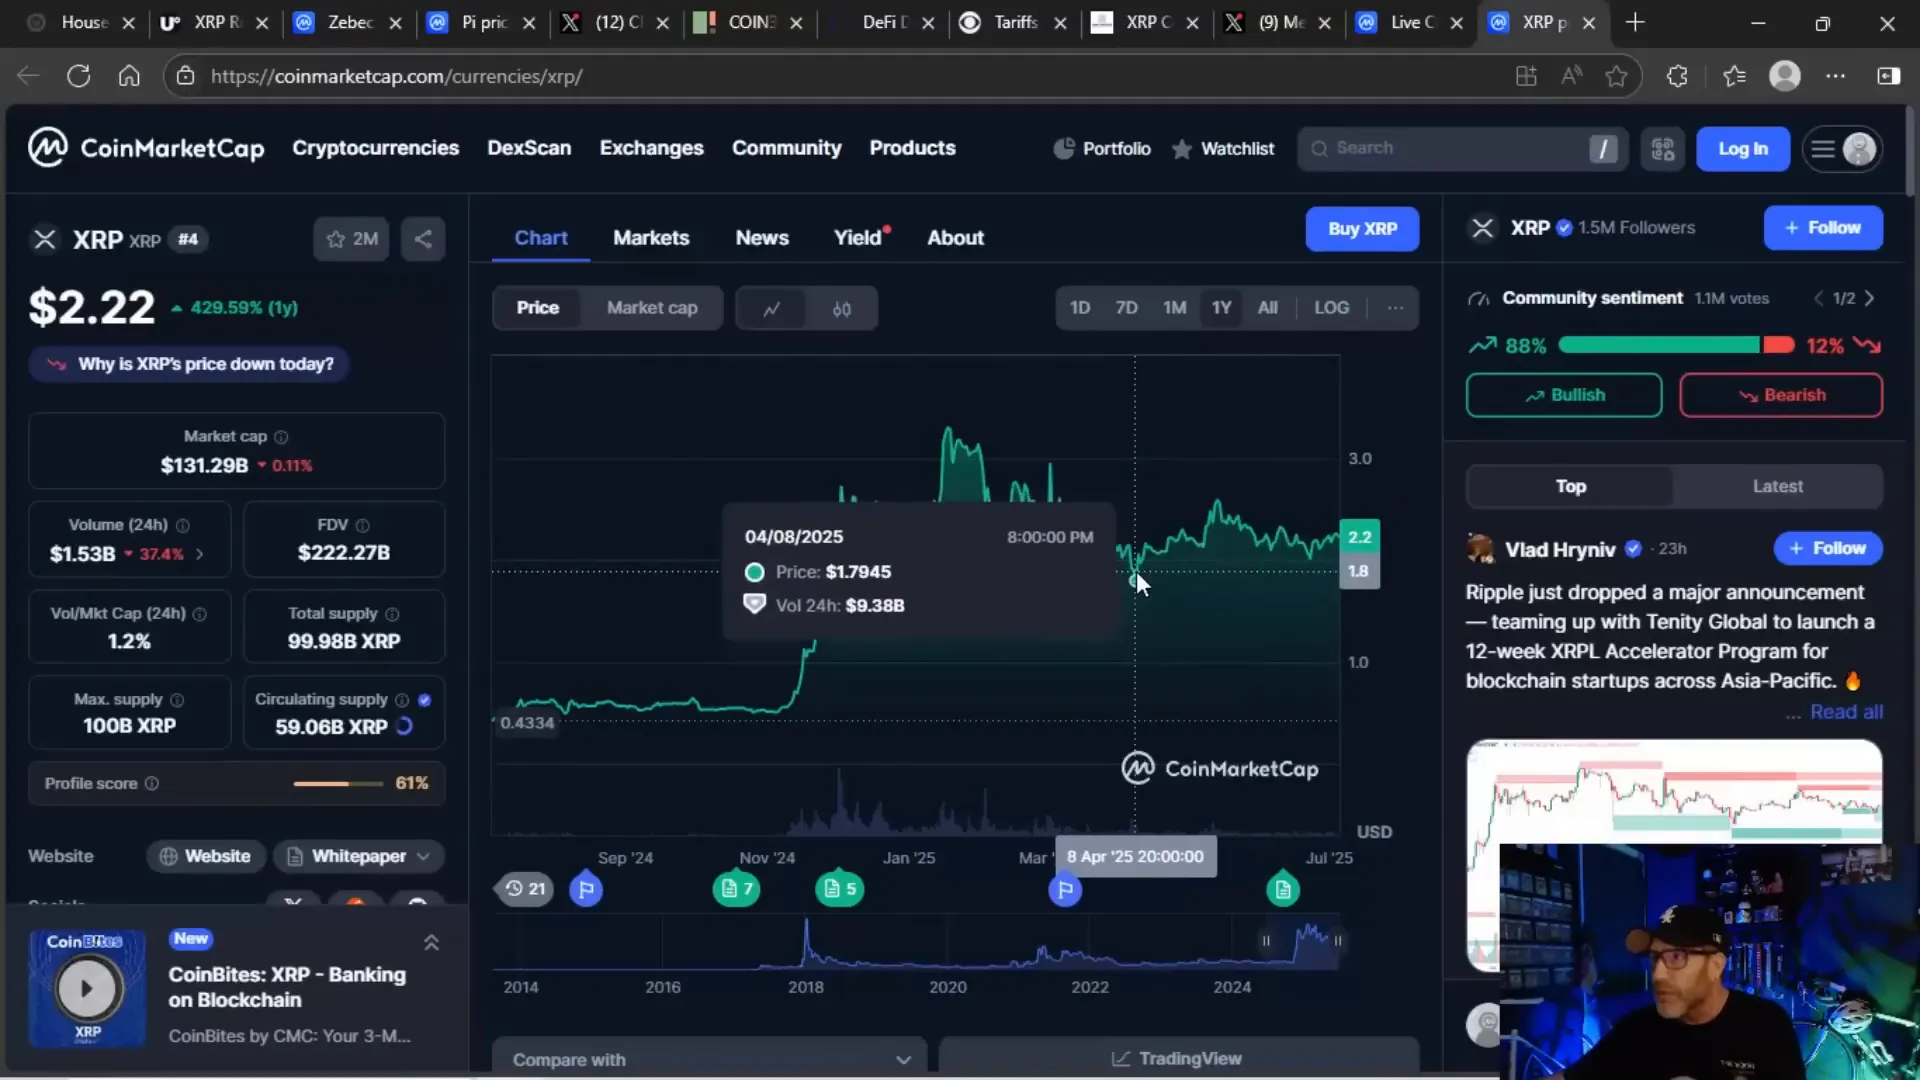Open the About tab
The image size is (1920, 1080).
click(x=955, y=238)
